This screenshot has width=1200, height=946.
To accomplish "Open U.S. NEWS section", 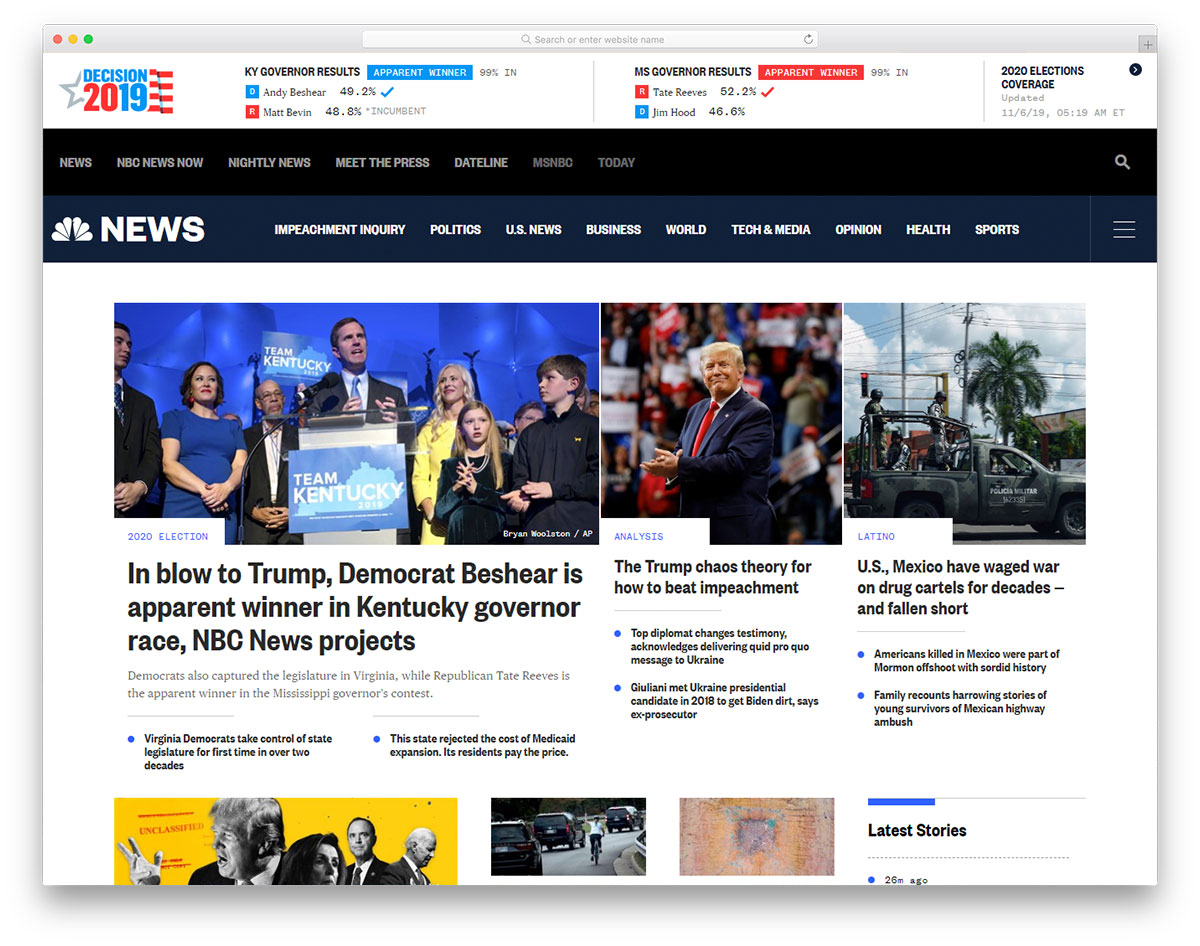I will pos(533,229).
